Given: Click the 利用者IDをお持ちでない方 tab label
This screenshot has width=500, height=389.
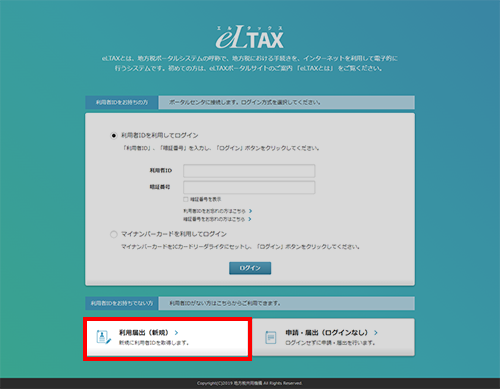Looking at the screenshot, I should tap(122, 303).
